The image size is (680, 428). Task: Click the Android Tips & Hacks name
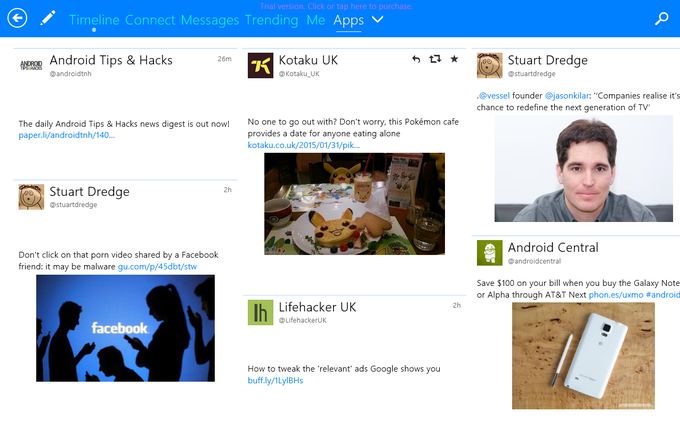111,60
